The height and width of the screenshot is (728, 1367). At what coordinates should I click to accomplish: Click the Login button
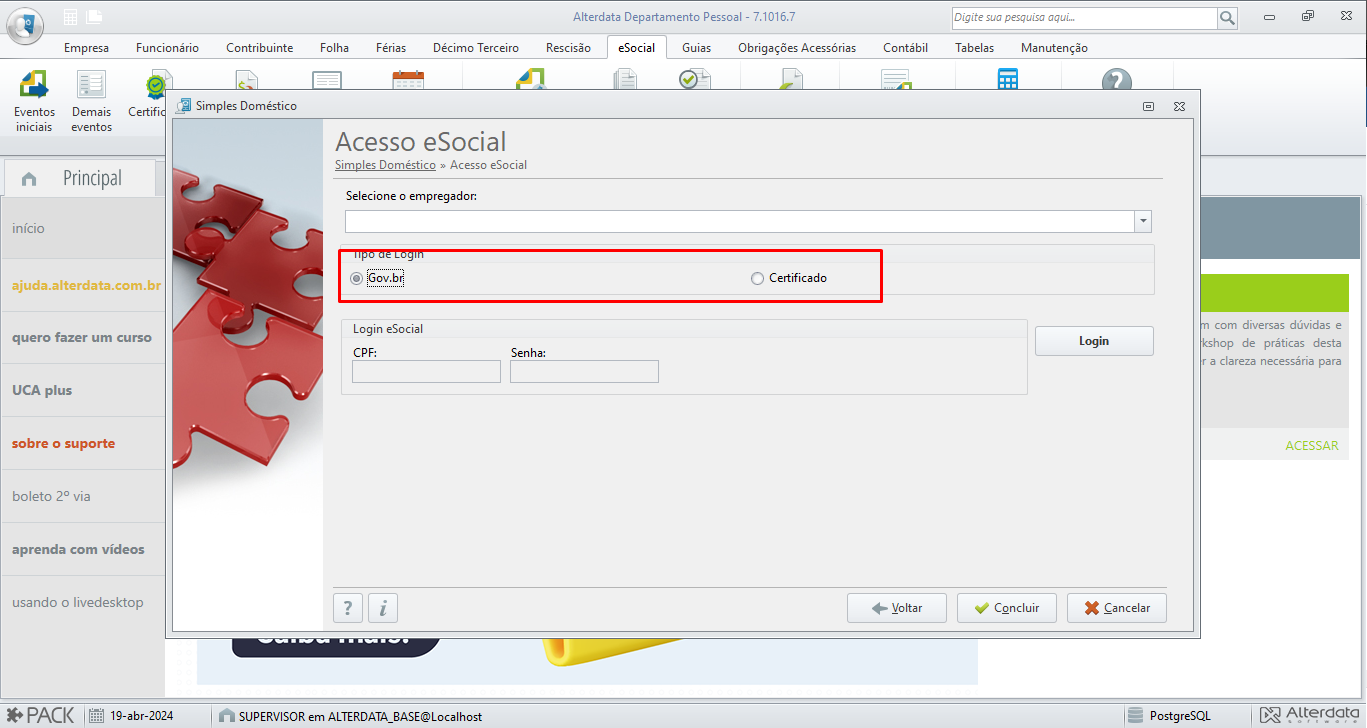coord(1094,341)
